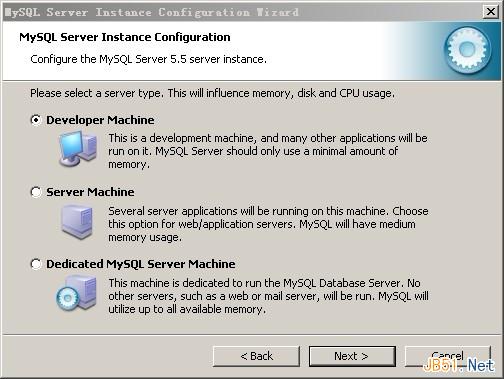504x379 pixels.
Task: Click the Server Machine tower icon
Action: click(77, 222)
